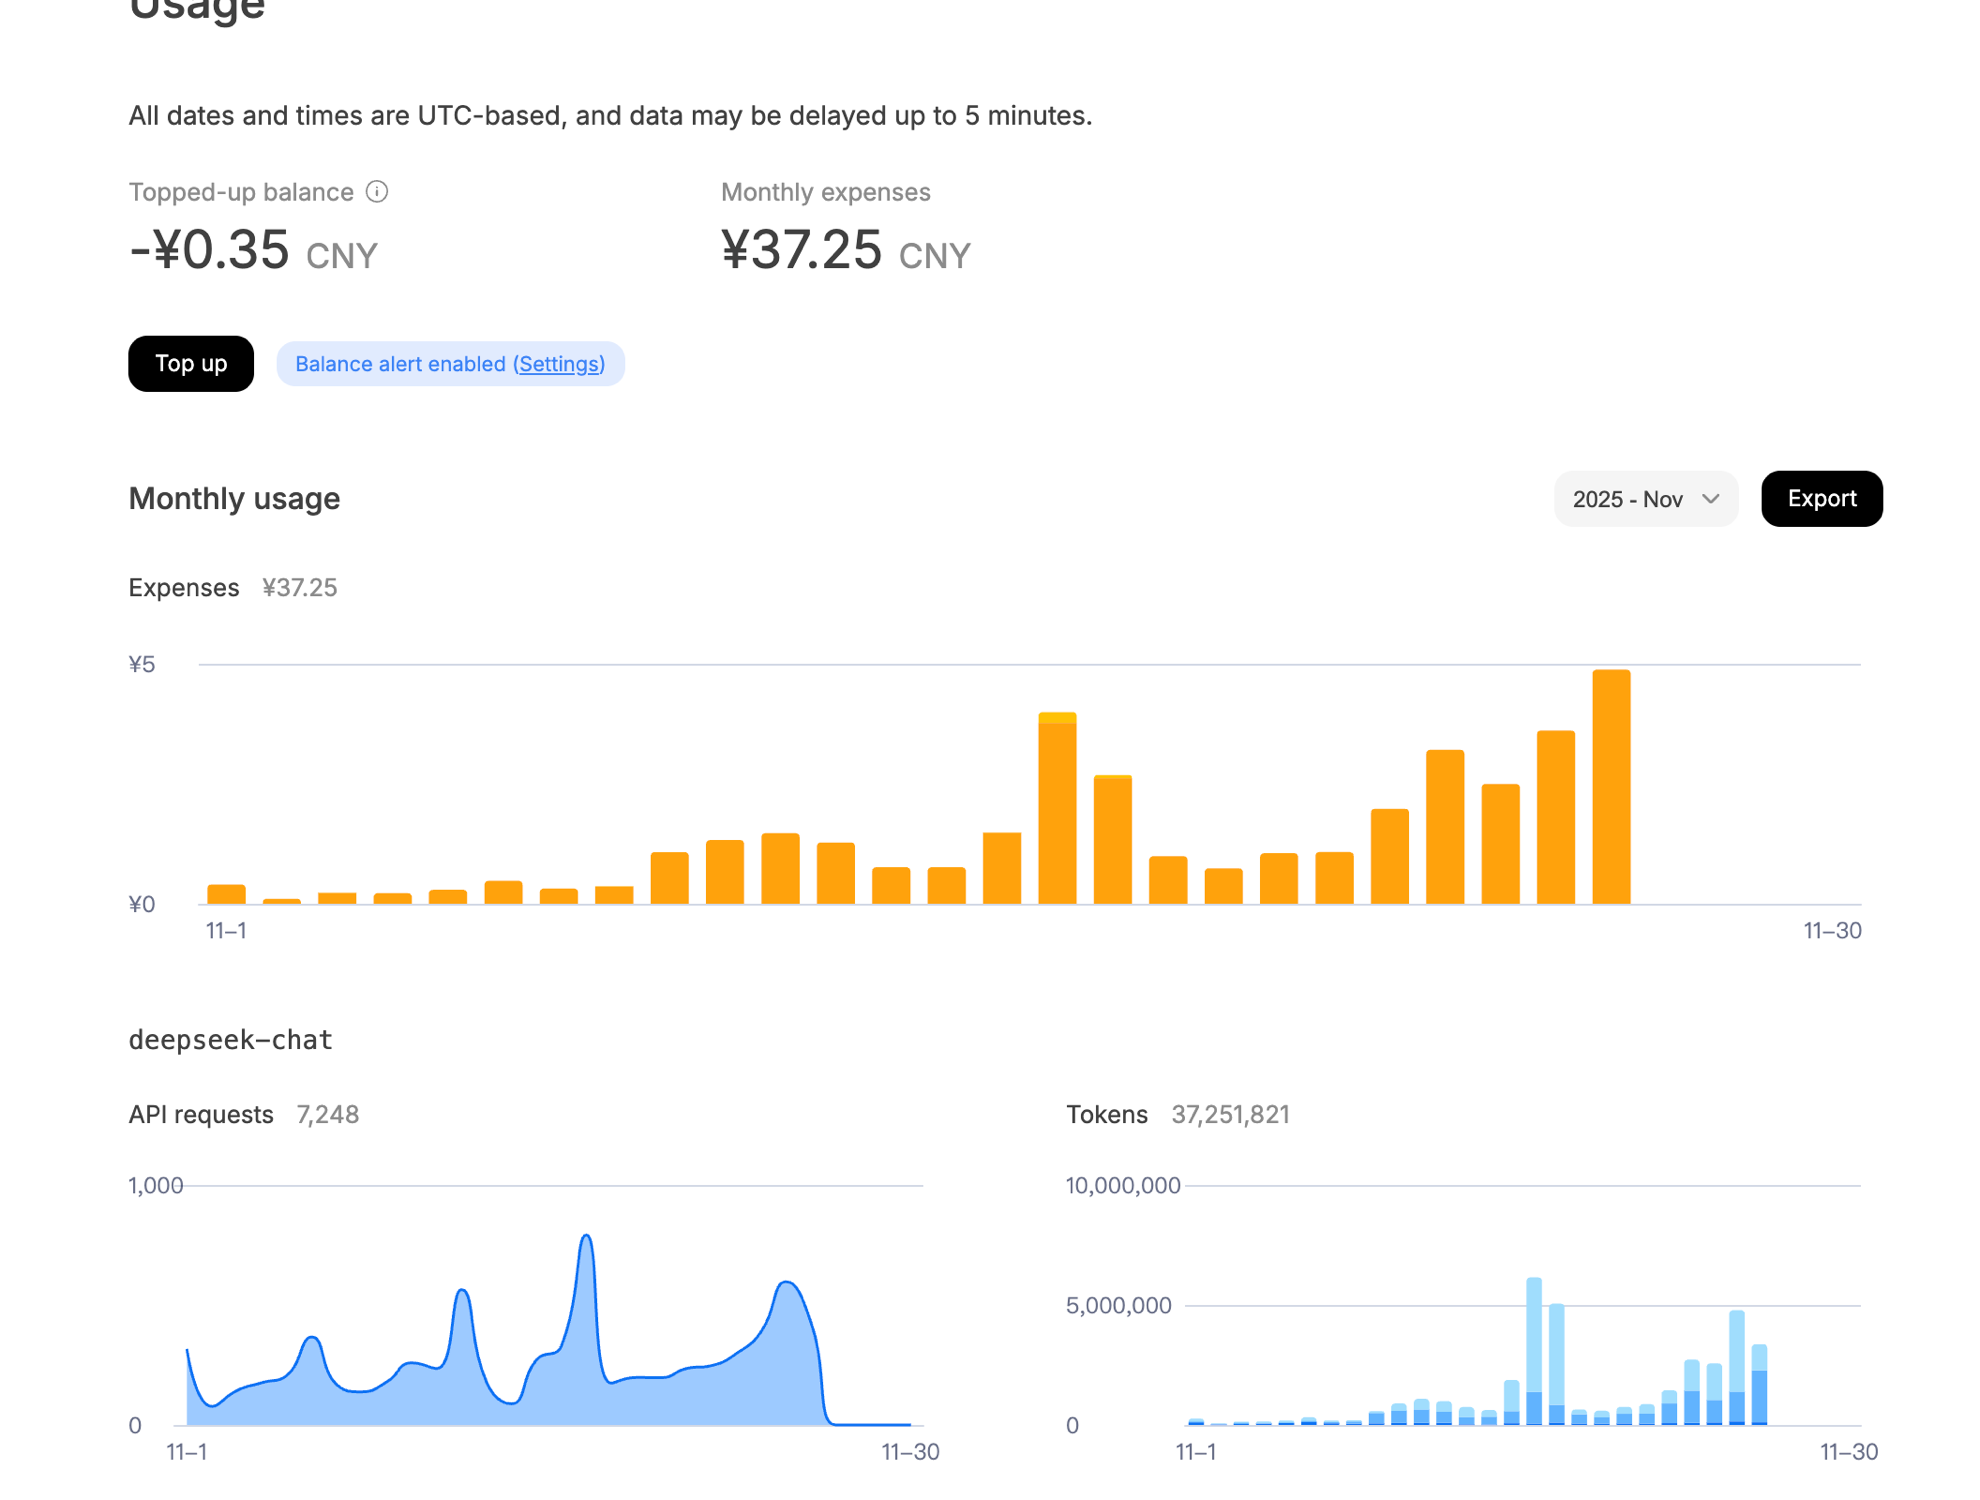Click the highest peak in API requests chart
Image resolution: width=1980 pixels, height=1500 pixels.
coord(587,1240)
